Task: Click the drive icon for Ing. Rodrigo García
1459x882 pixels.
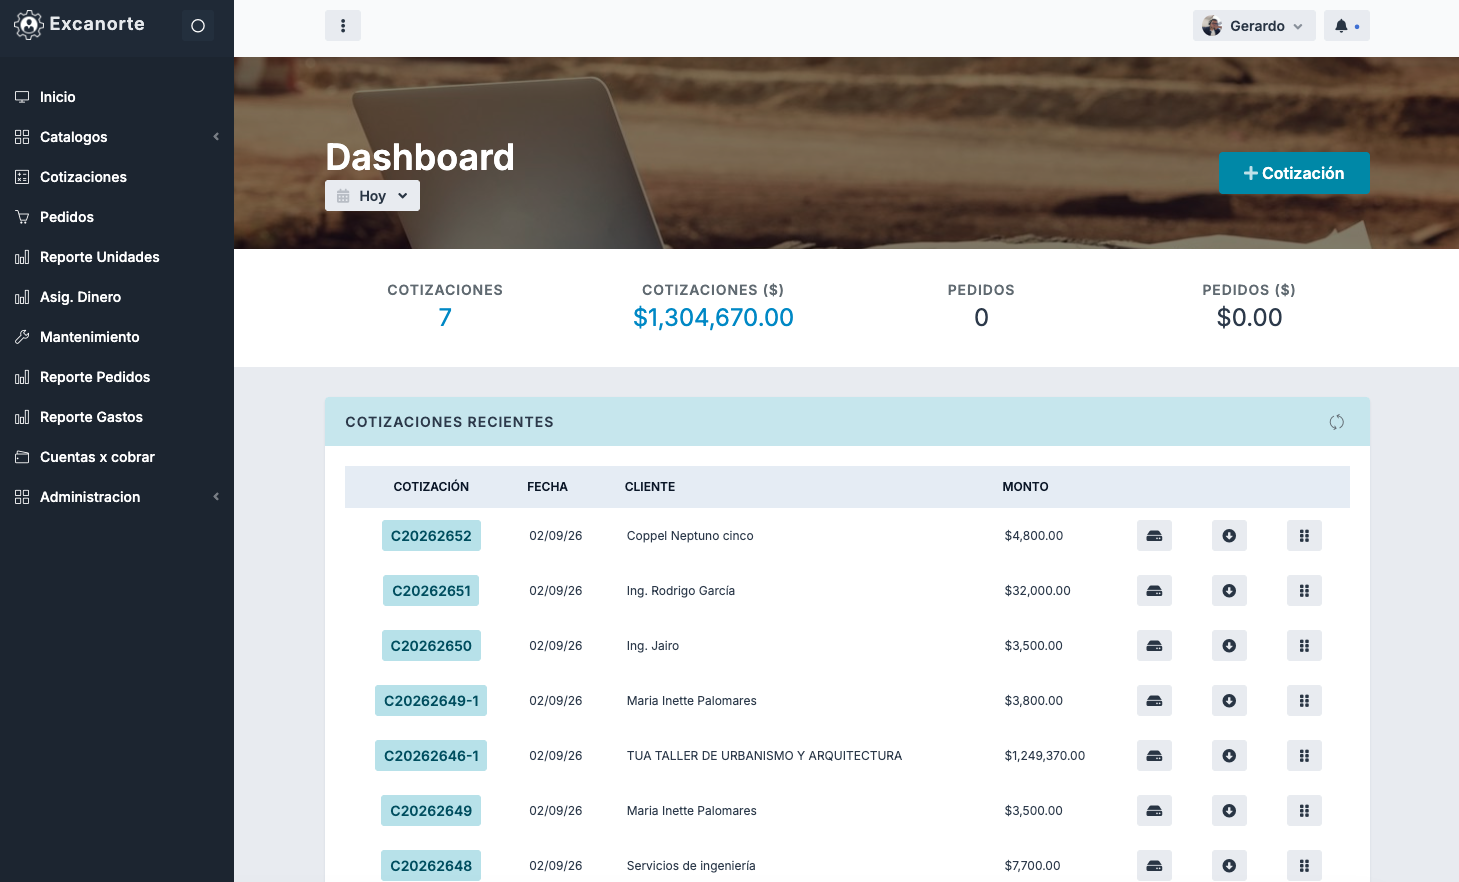Action: (1154, 591)
